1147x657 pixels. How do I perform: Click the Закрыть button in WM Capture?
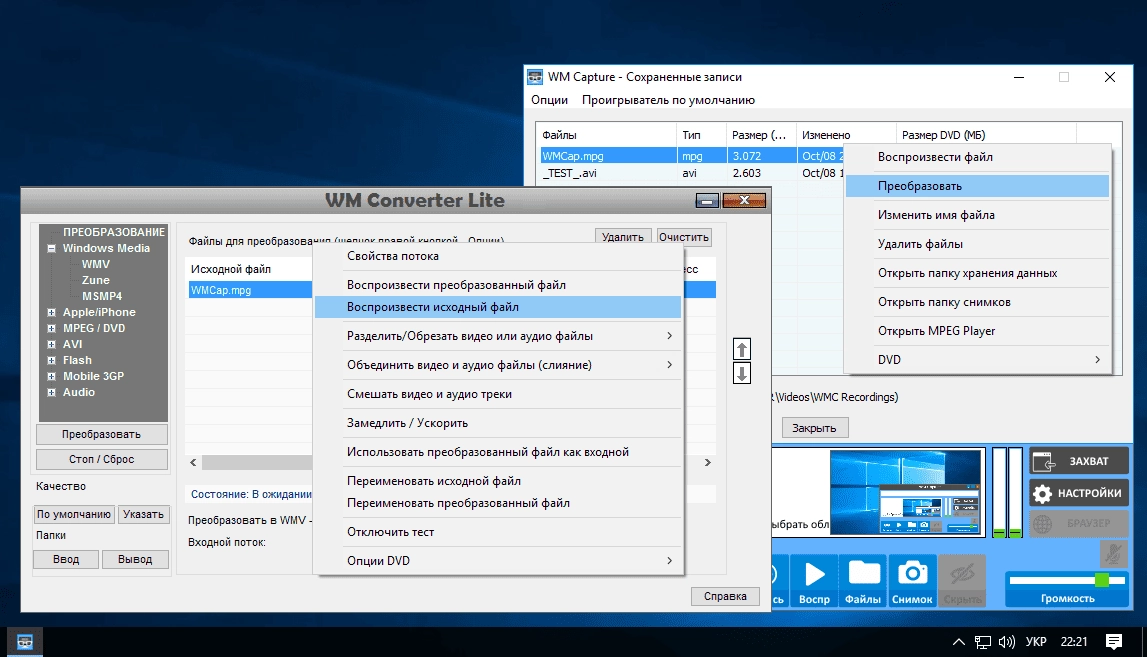click(814, 428)
